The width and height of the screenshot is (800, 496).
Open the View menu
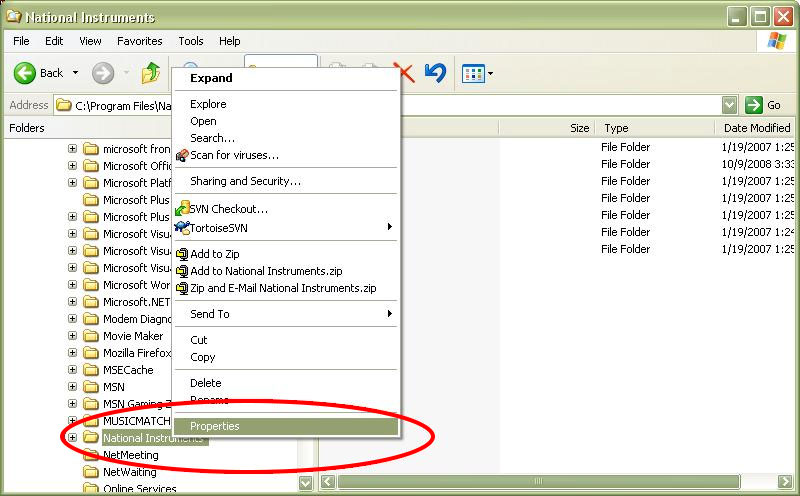pyautogui.click(x=90, y=41)
